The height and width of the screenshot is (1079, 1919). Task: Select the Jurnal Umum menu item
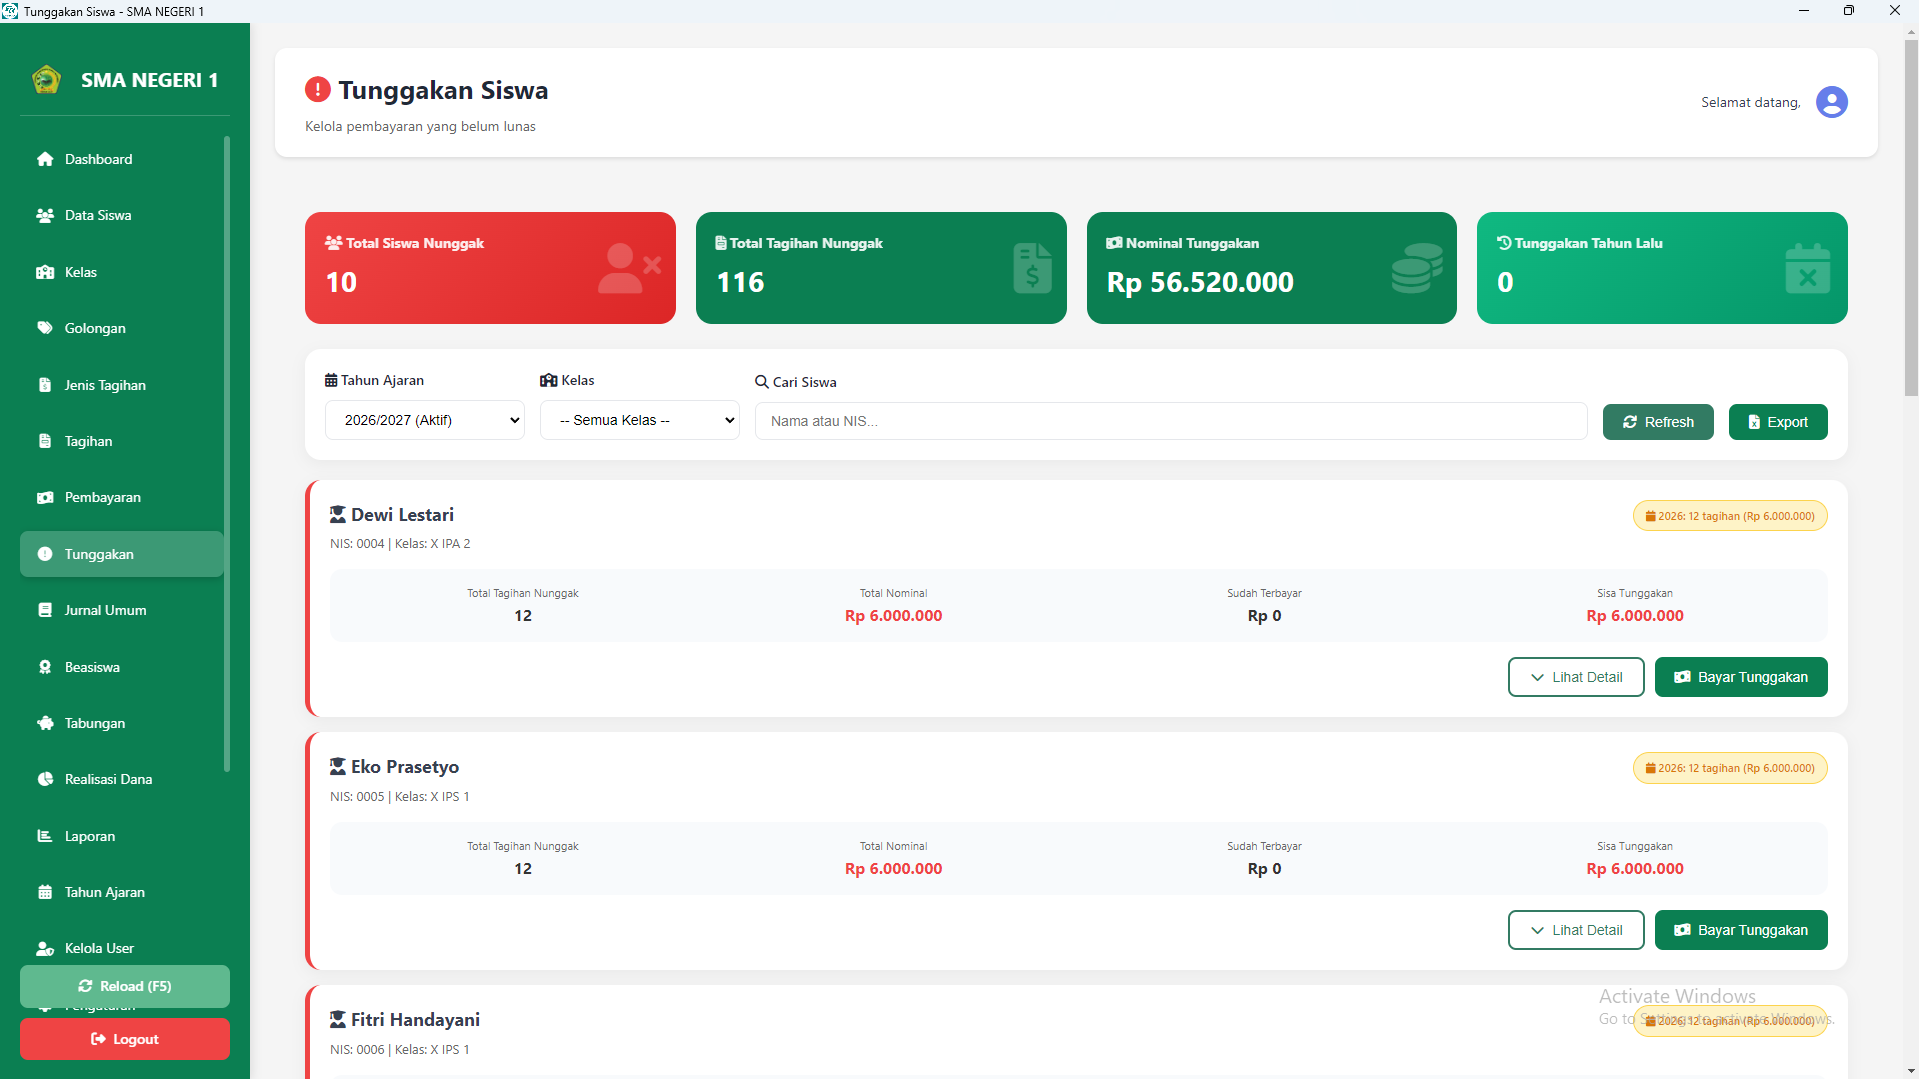point(122,610)
